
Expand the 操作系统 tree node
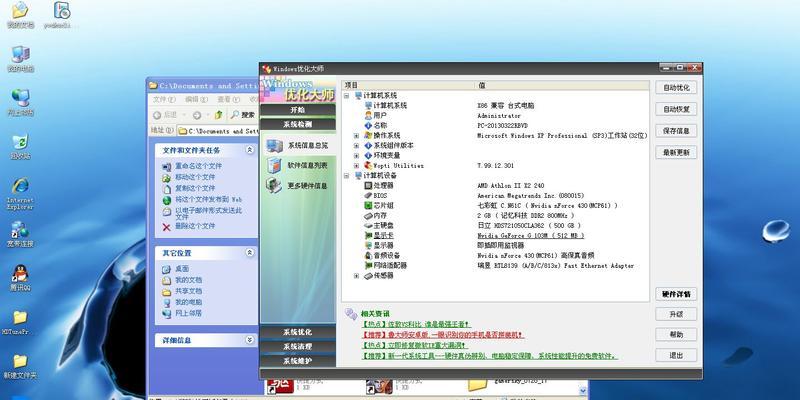tap(357, 136)
